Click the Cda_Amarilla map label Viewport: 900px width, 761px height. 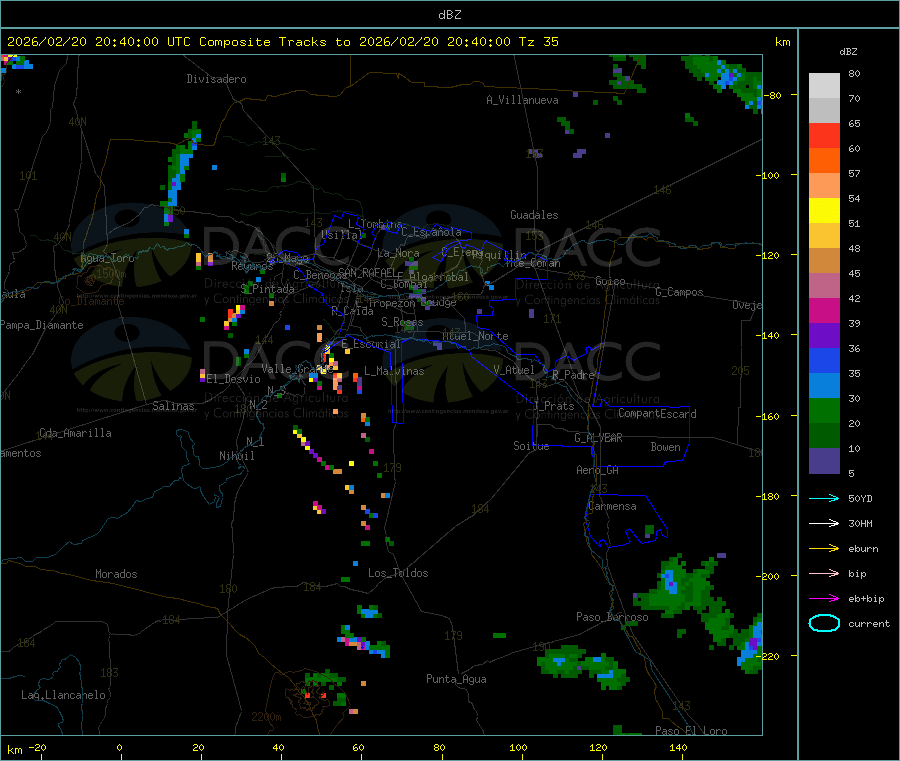(75, 433)
